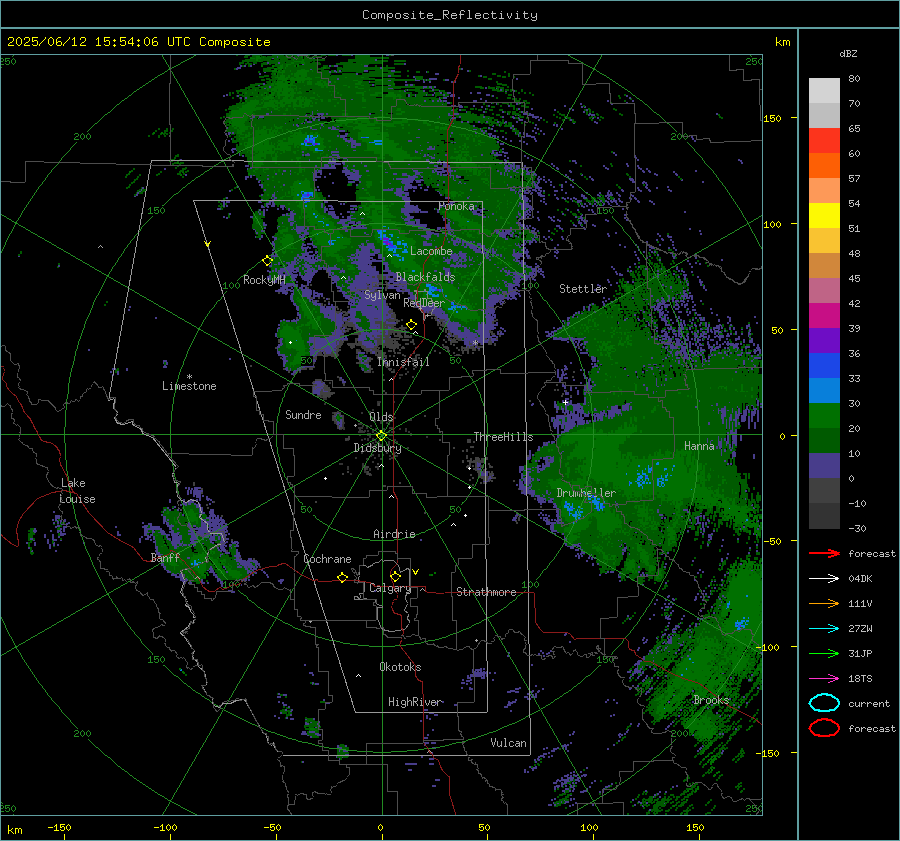The height and width of the screenshot is (841, 900).
Task: Select the white 04DK arrow icon
Action: pyautogui.click(x=824, y=578)
